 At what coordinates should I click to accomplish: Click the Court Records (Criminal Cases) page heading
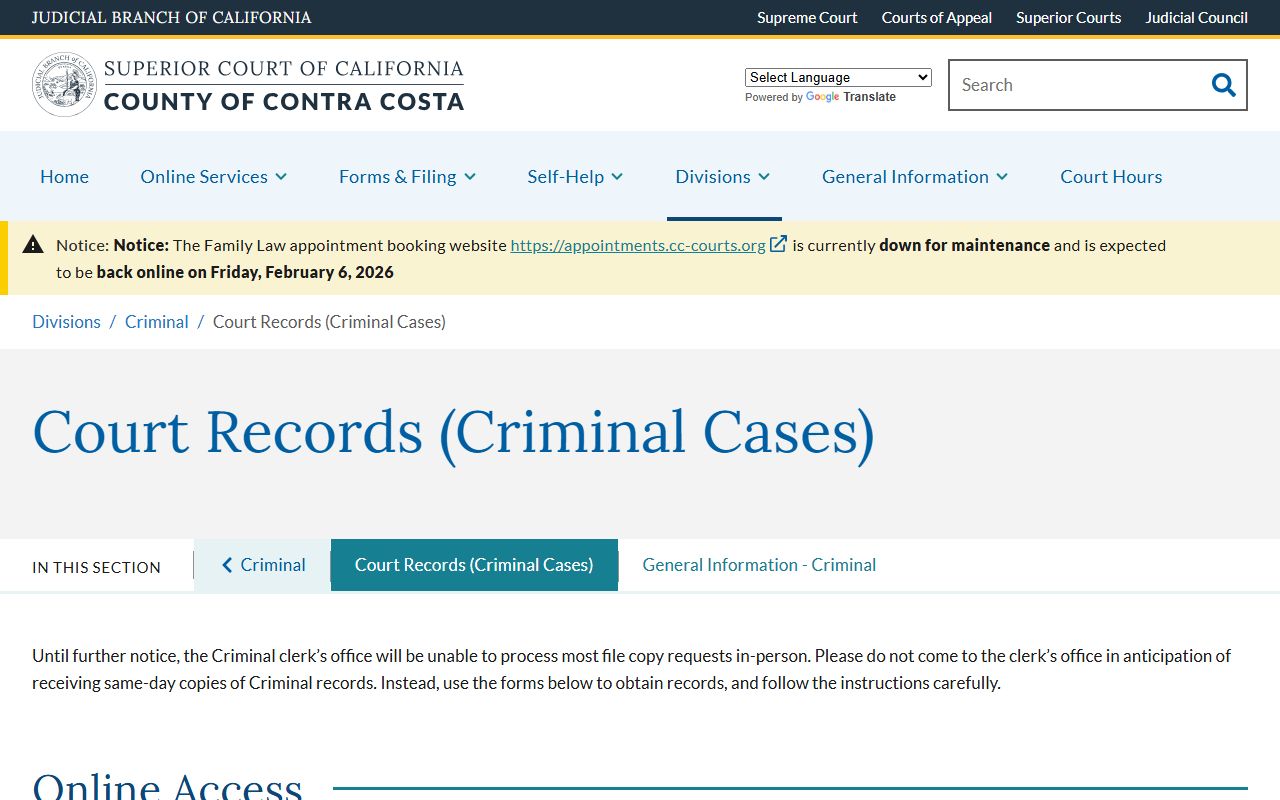pyautogui.click(x=454, y=433)
